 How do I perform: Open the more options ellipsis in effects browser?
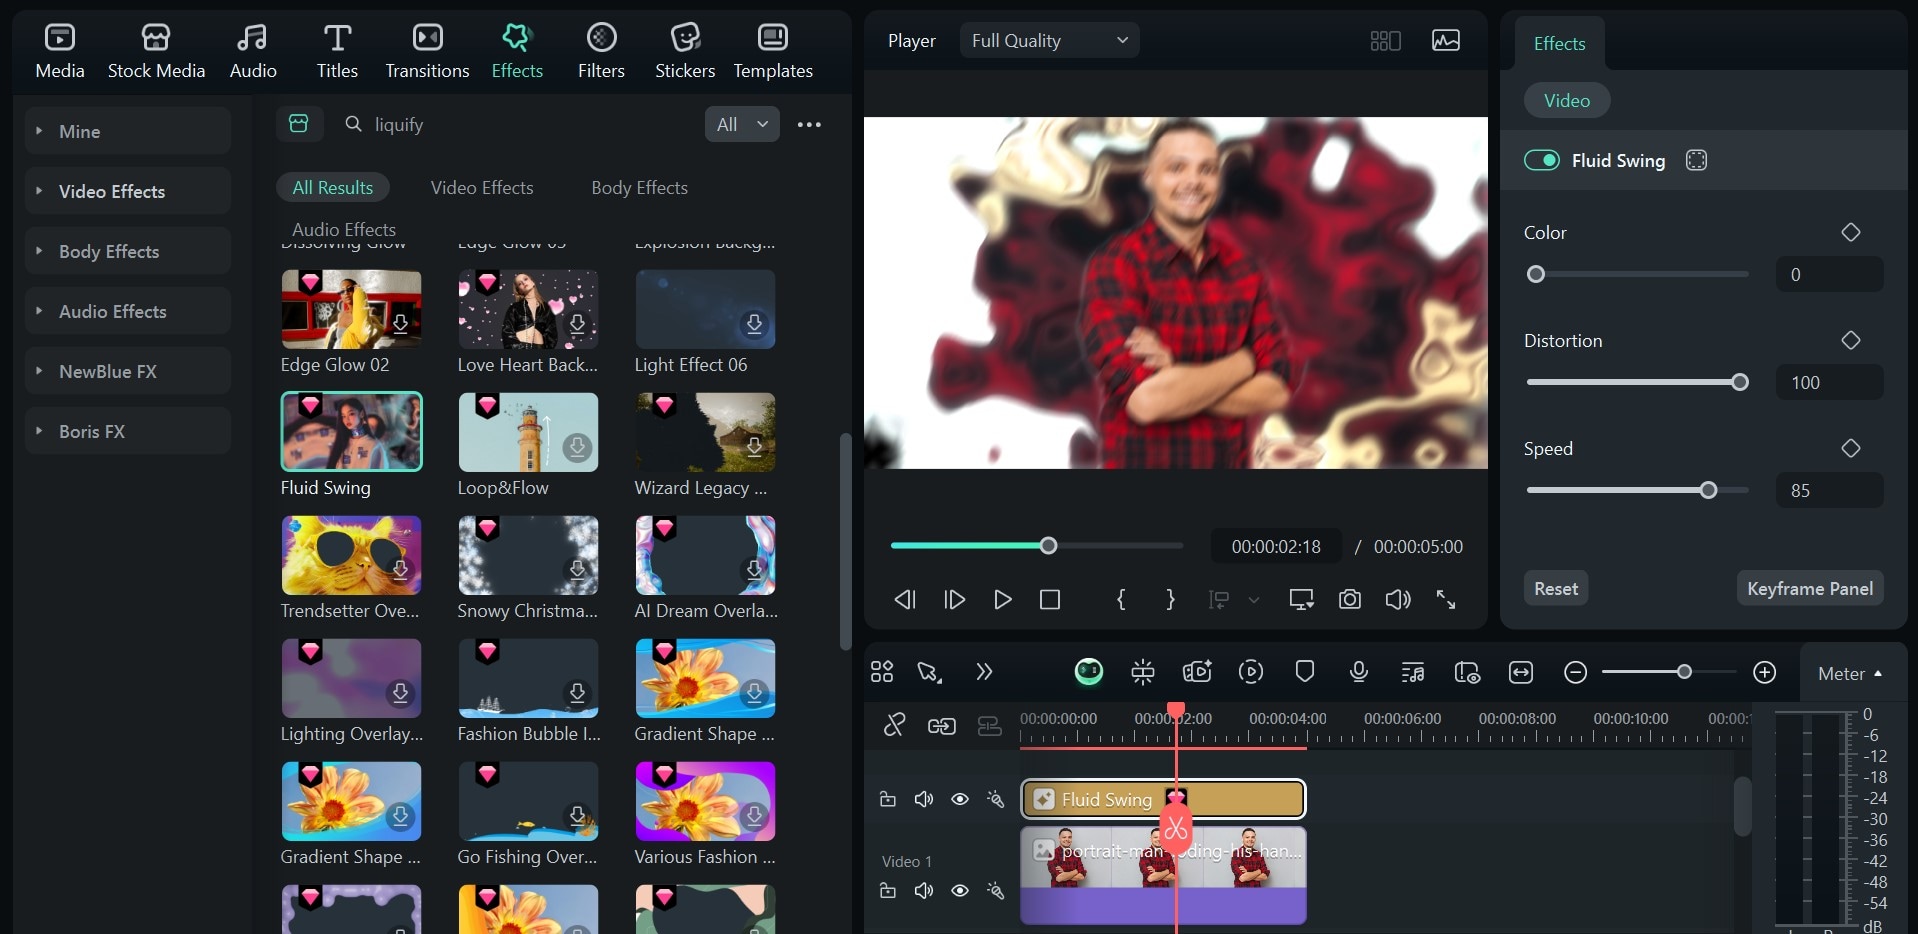809,125
